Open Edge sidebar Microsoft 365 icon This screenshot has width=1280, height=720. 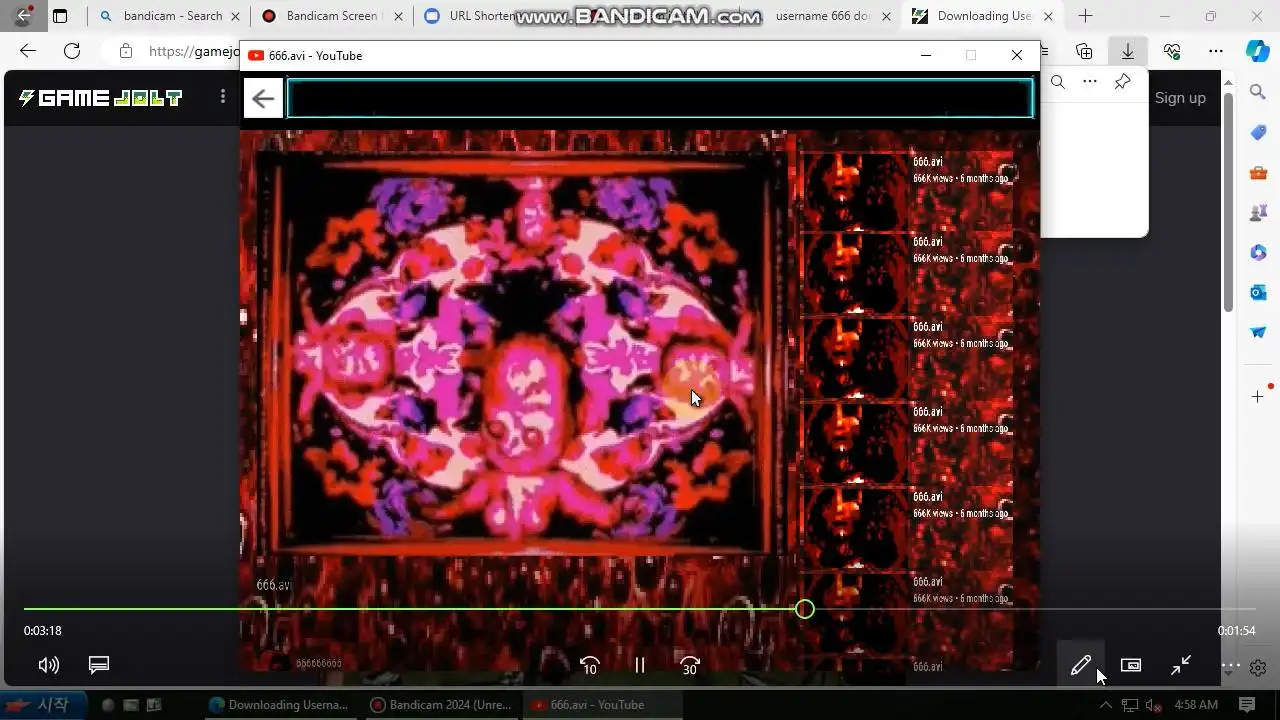tap(1258, 252)
